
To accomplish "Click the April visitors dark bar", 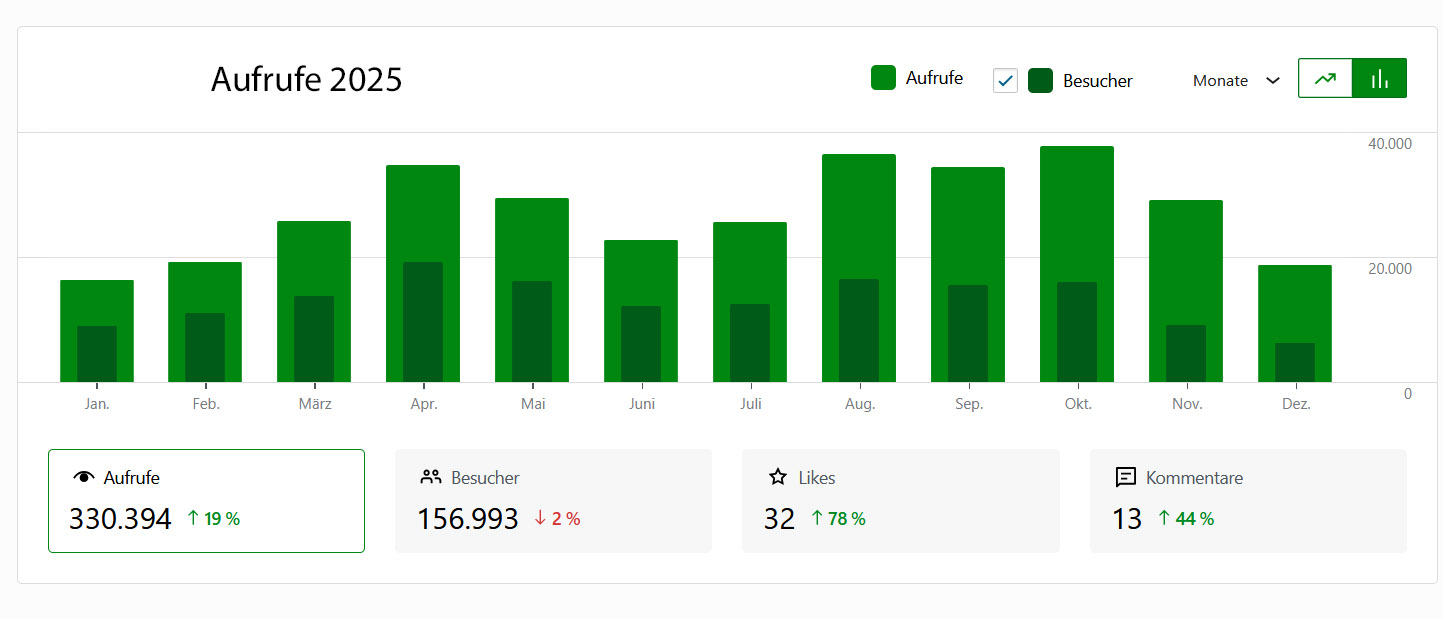I will pyautogui.click(x=423, y=322).
